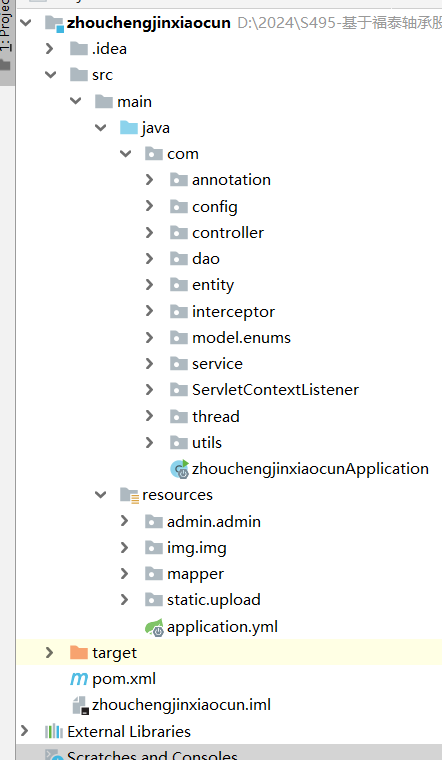This screenshot has width=442, height=760.
Task: Click the dao package icon
Action: (x=179, y=259)
